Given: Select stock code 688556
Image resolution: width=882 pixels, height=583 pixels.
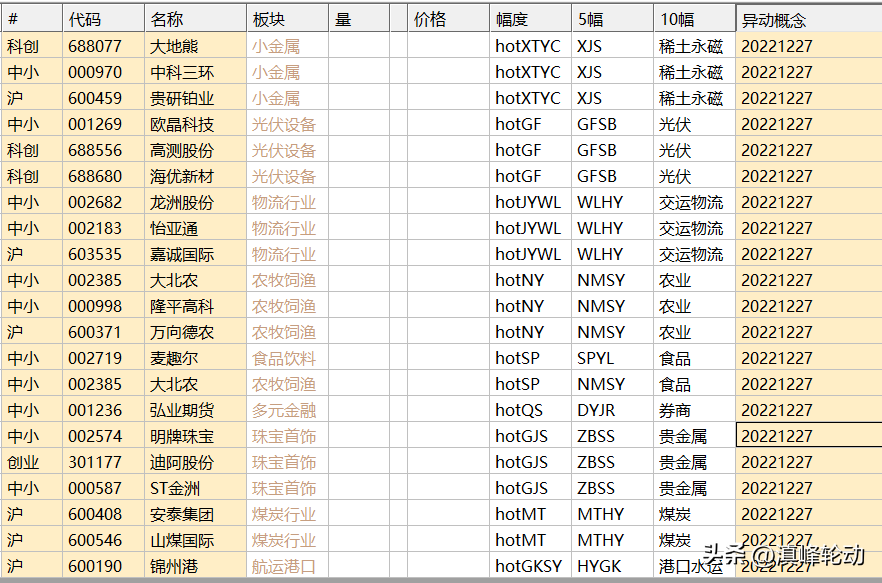Looking at the screenshot, I should pos(104,150).
